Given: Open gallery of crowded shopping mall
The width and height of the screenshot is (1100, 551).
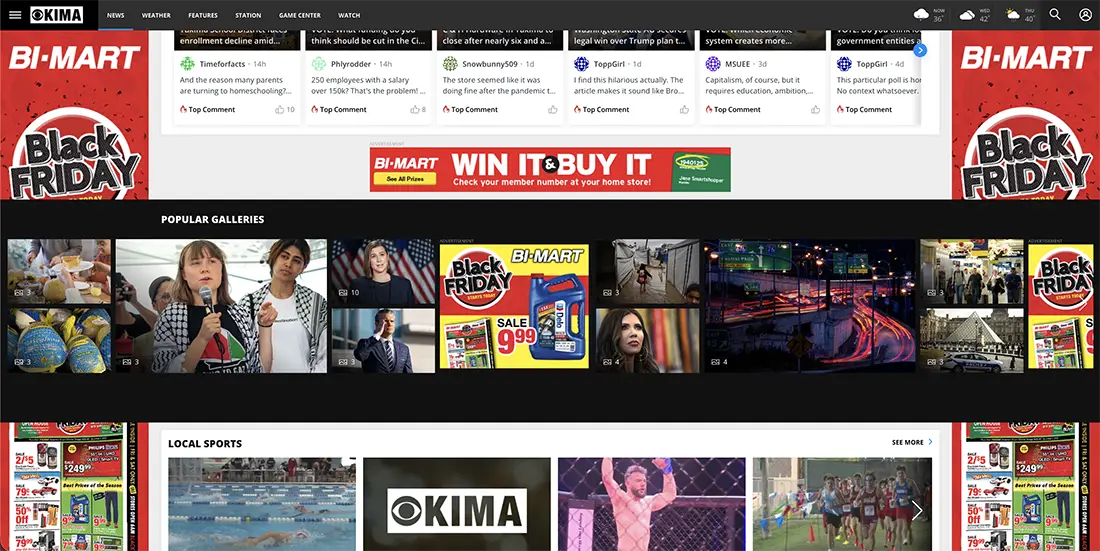Looking at the screenshot, I should pyautogui.click(x=972, y=272).
